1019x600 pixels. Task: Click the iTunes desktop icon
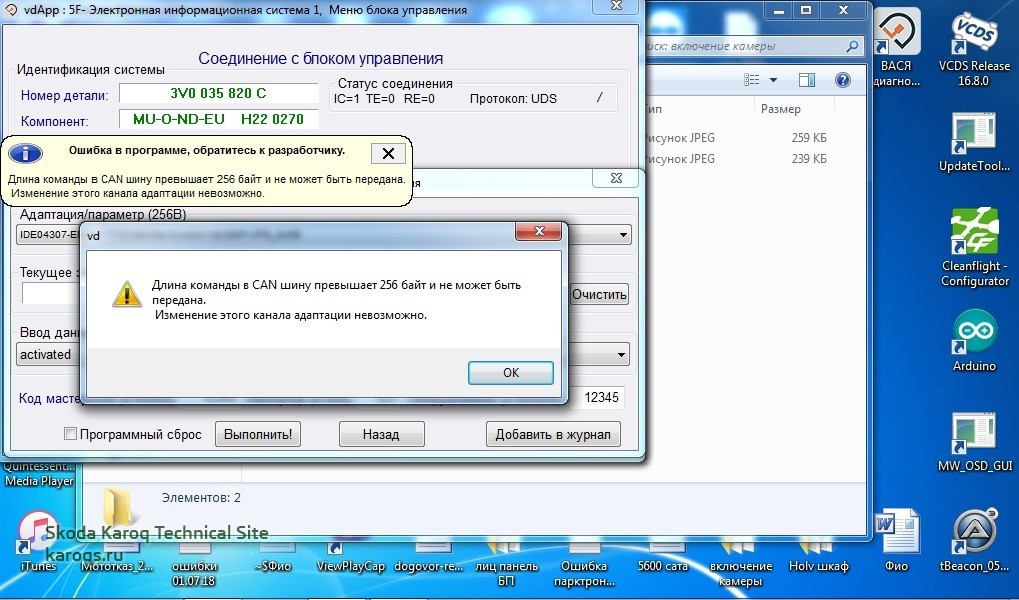click(38, 535)
